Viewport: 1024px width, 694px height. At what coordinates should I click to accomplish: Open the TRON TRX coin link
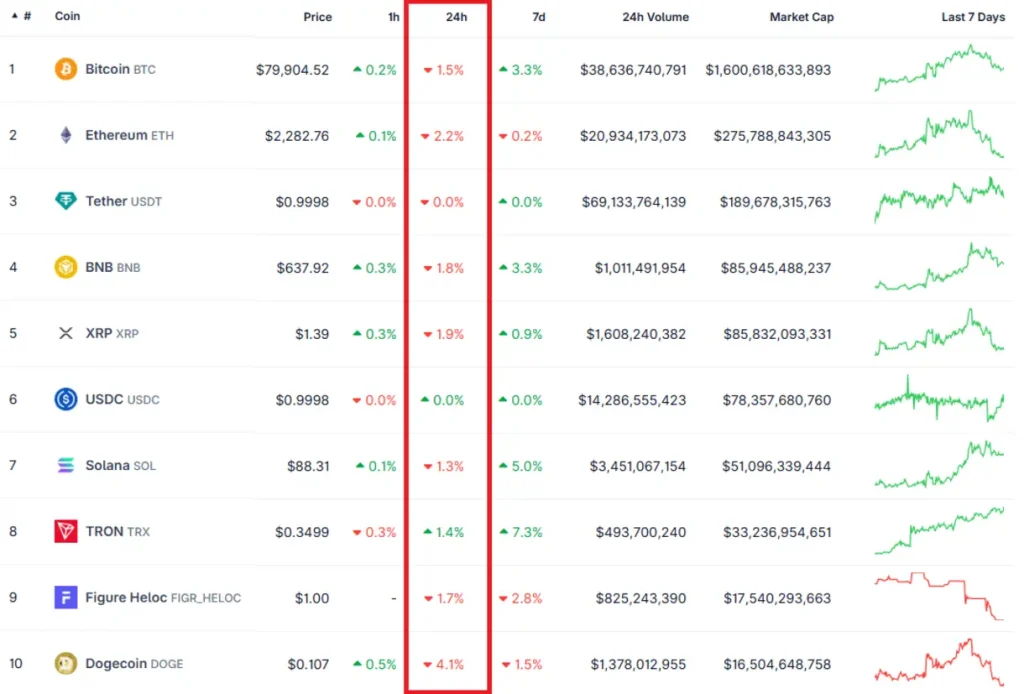[x=118, y=531]
